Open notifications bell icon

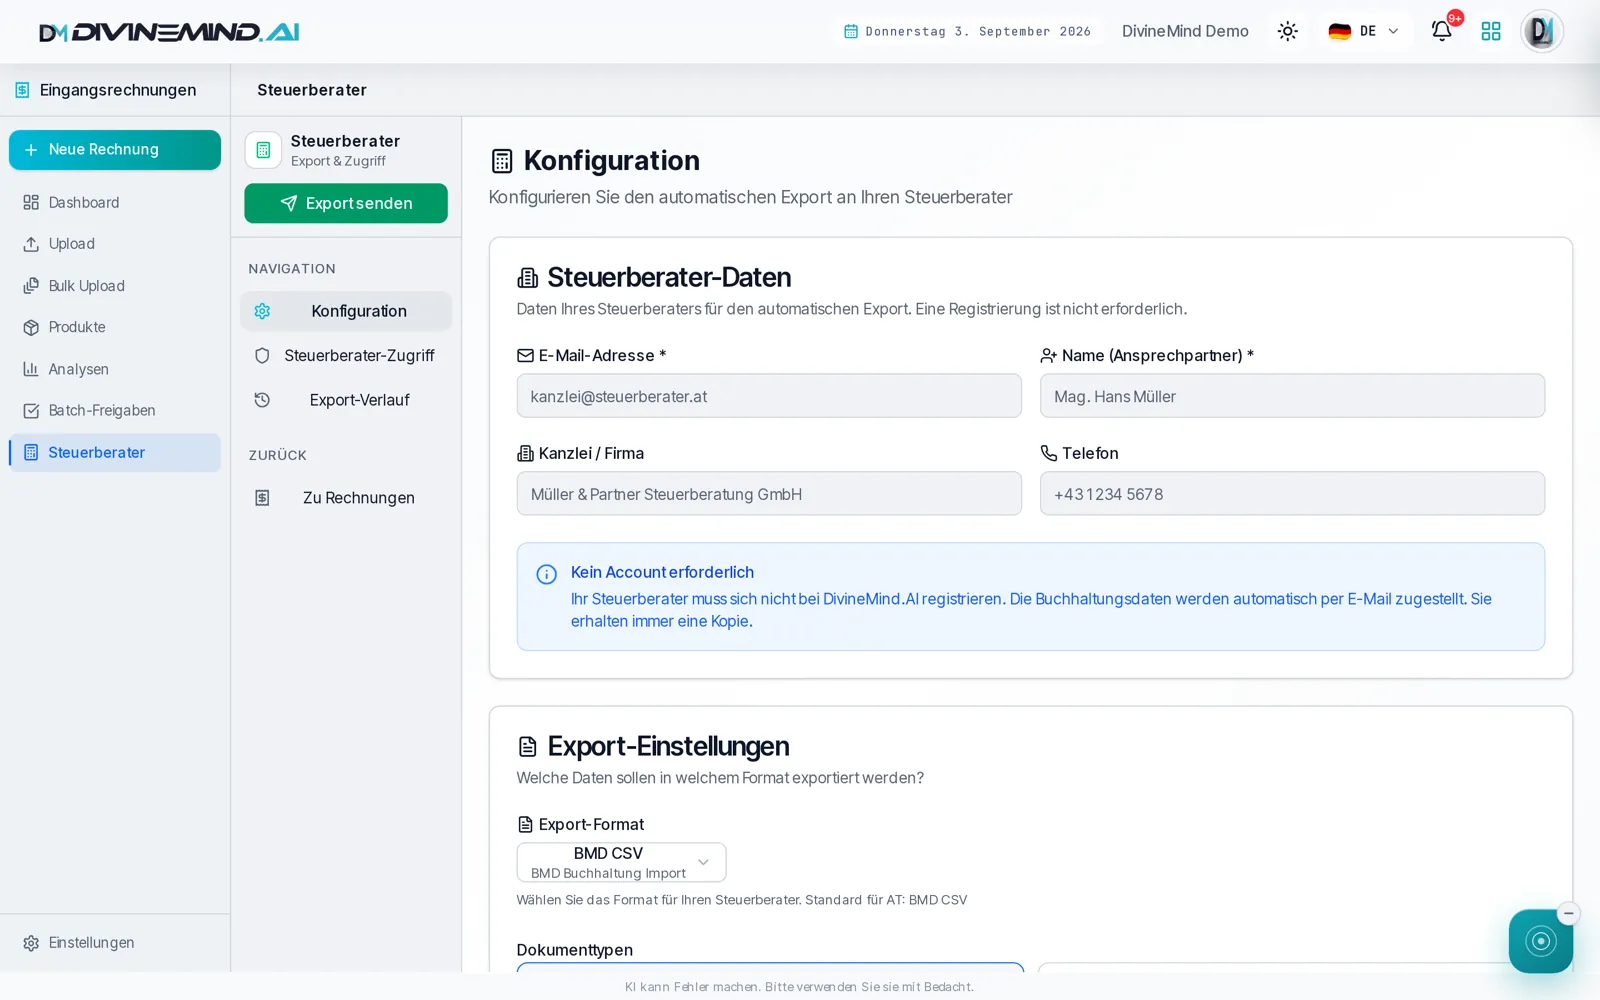[x=1441, y=31]
